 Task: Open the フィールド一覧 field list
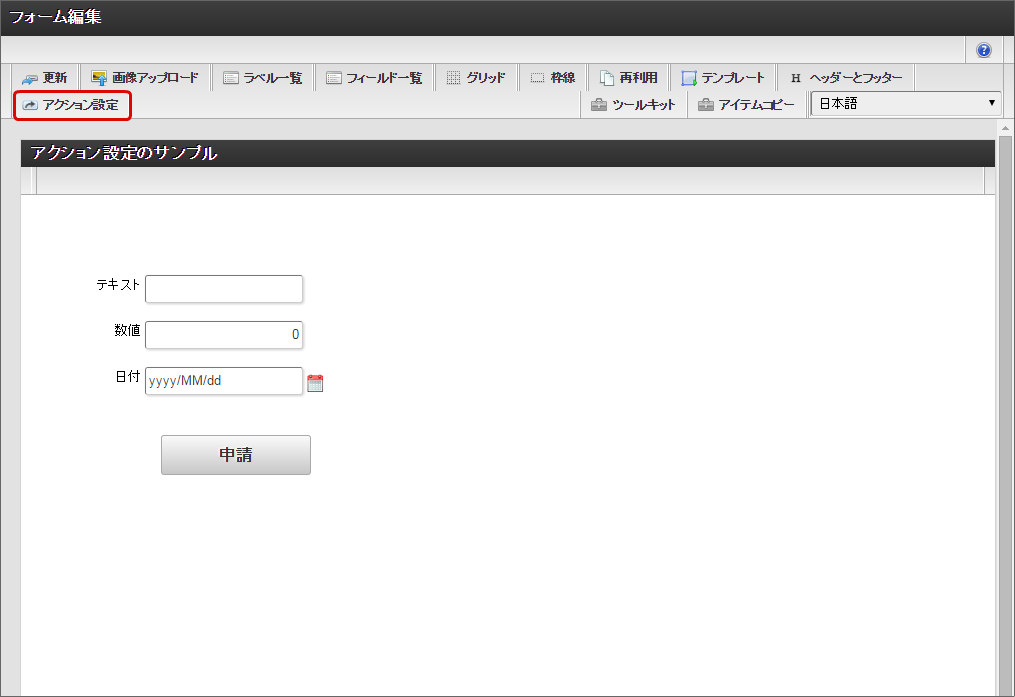(374, 78)
